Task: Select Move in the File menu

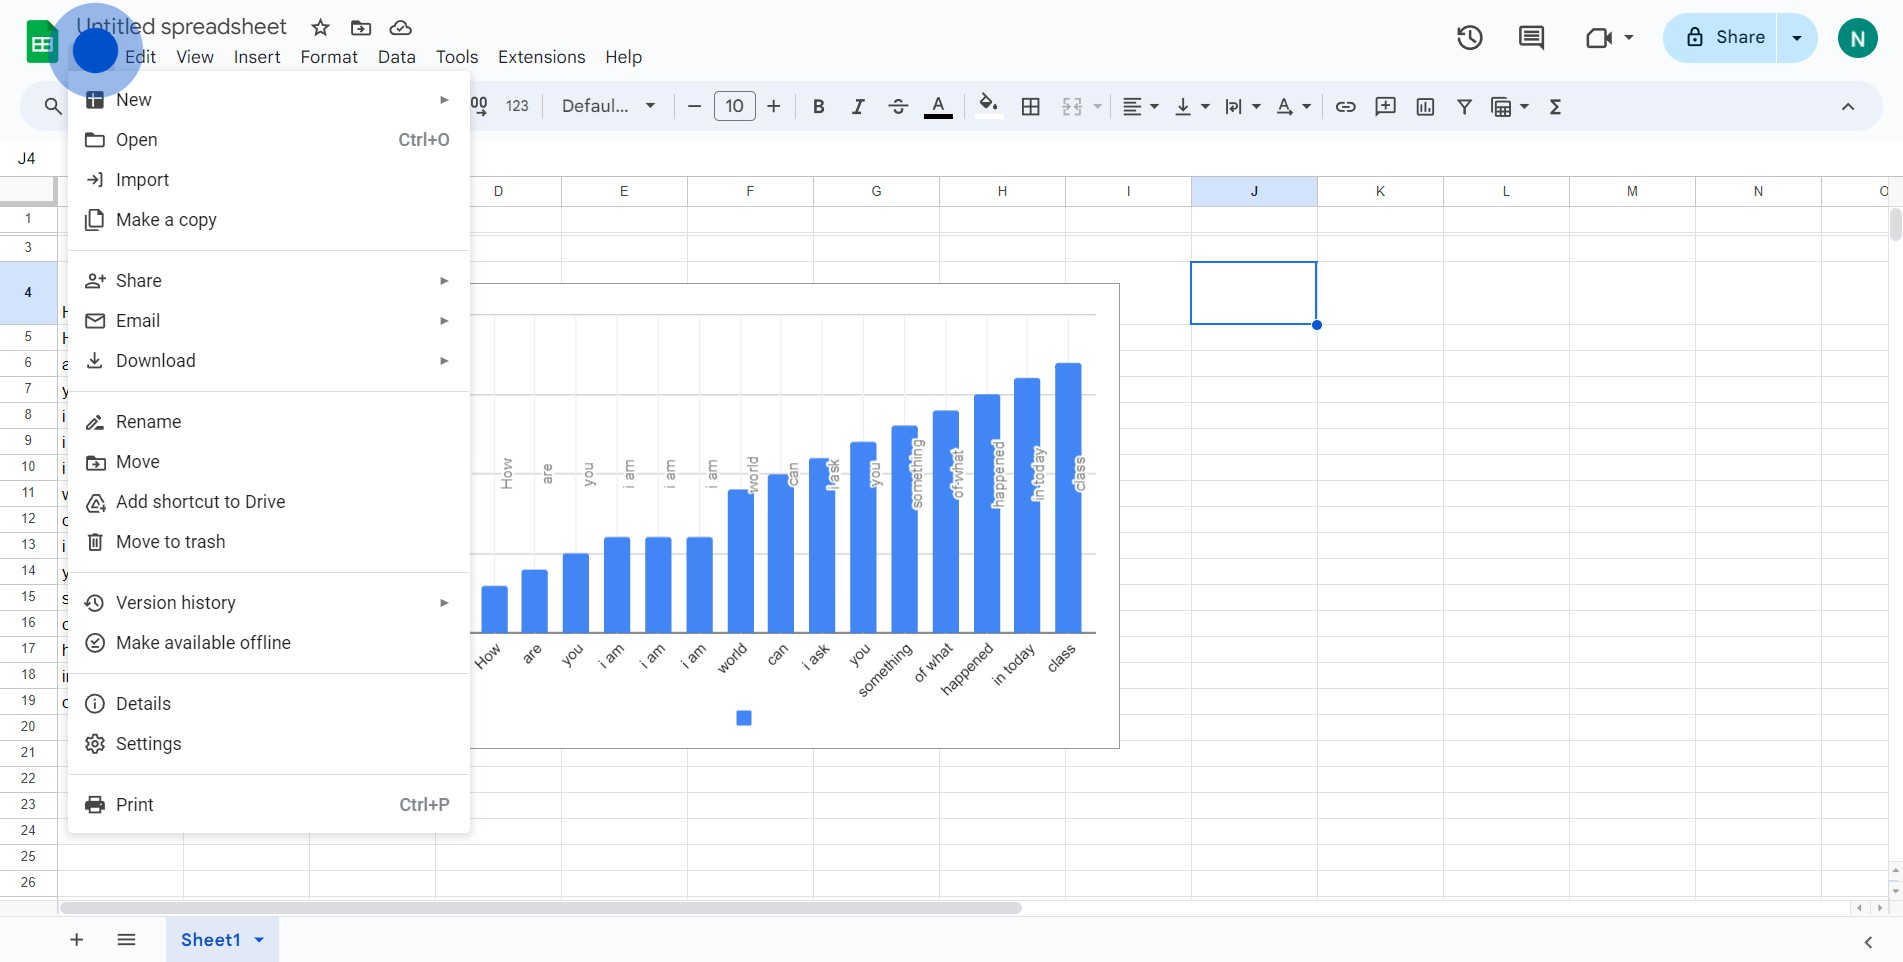Action: point(269,462)
